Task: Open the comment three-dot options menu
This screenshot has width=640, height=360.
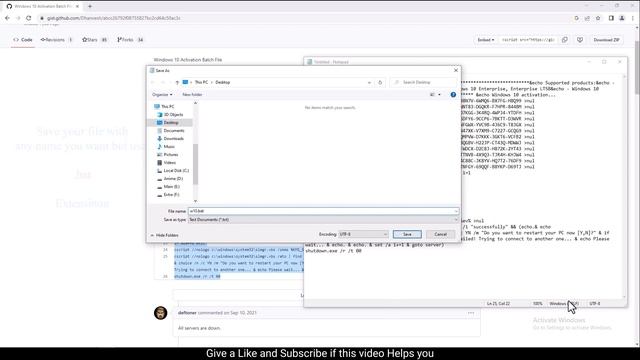Action: click(x=471, y=313)
